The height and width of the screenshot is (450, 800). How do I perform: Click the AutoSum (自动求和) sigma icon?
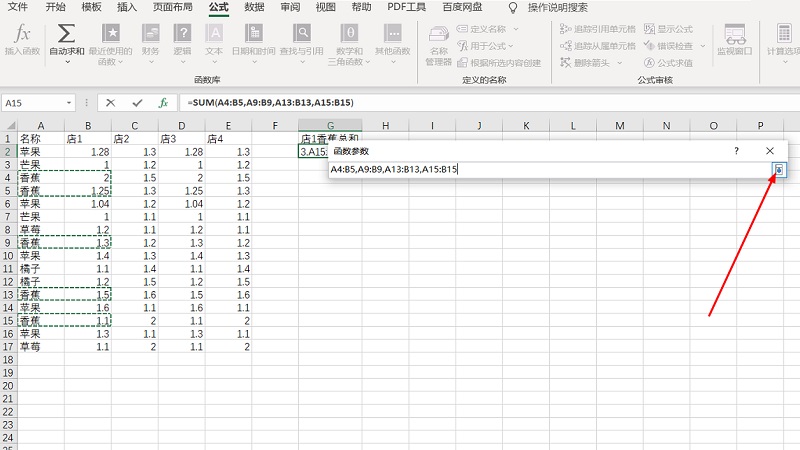(67, 34)
